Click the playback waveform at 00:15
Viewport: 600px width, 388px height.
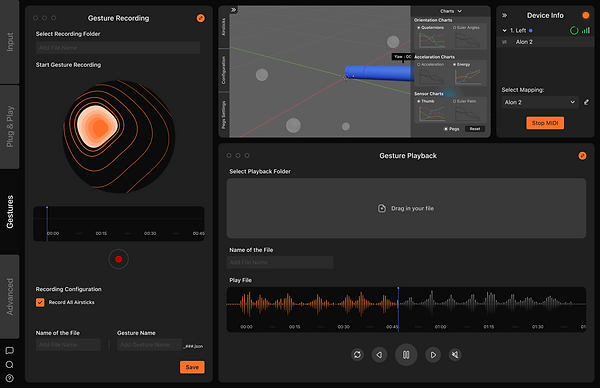(295, 327)
